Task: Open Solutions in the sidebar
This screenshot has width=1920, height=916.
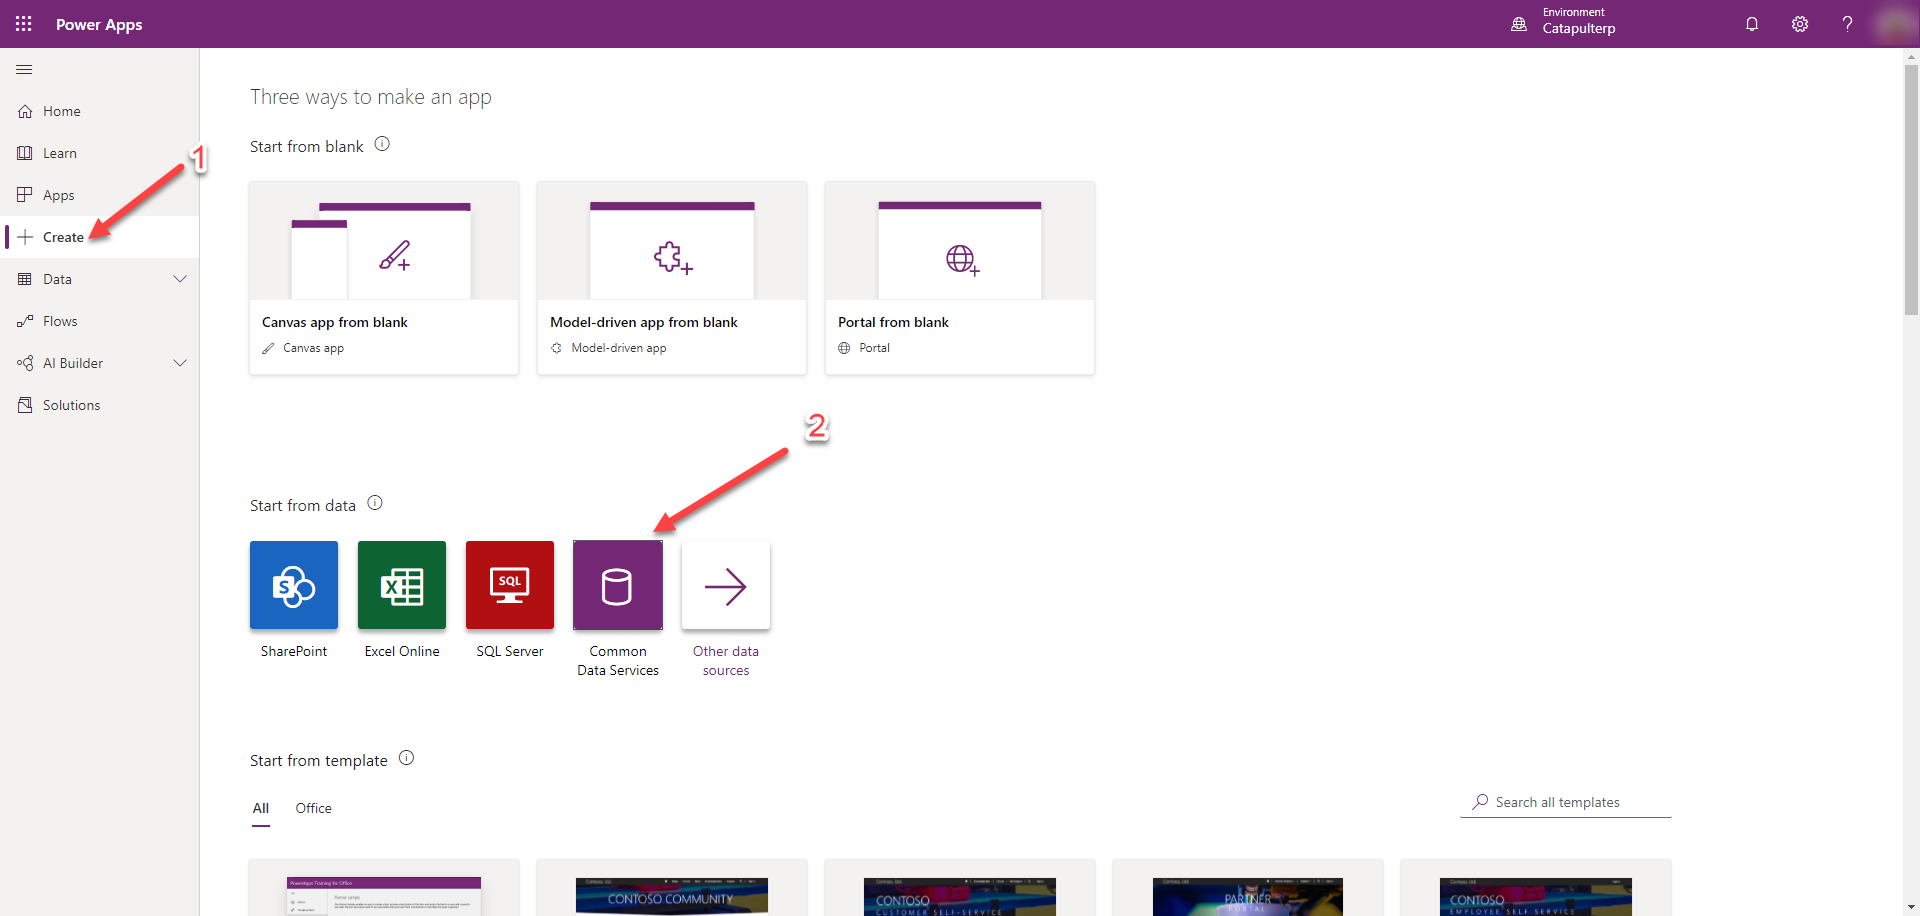Action: (100, 405)
